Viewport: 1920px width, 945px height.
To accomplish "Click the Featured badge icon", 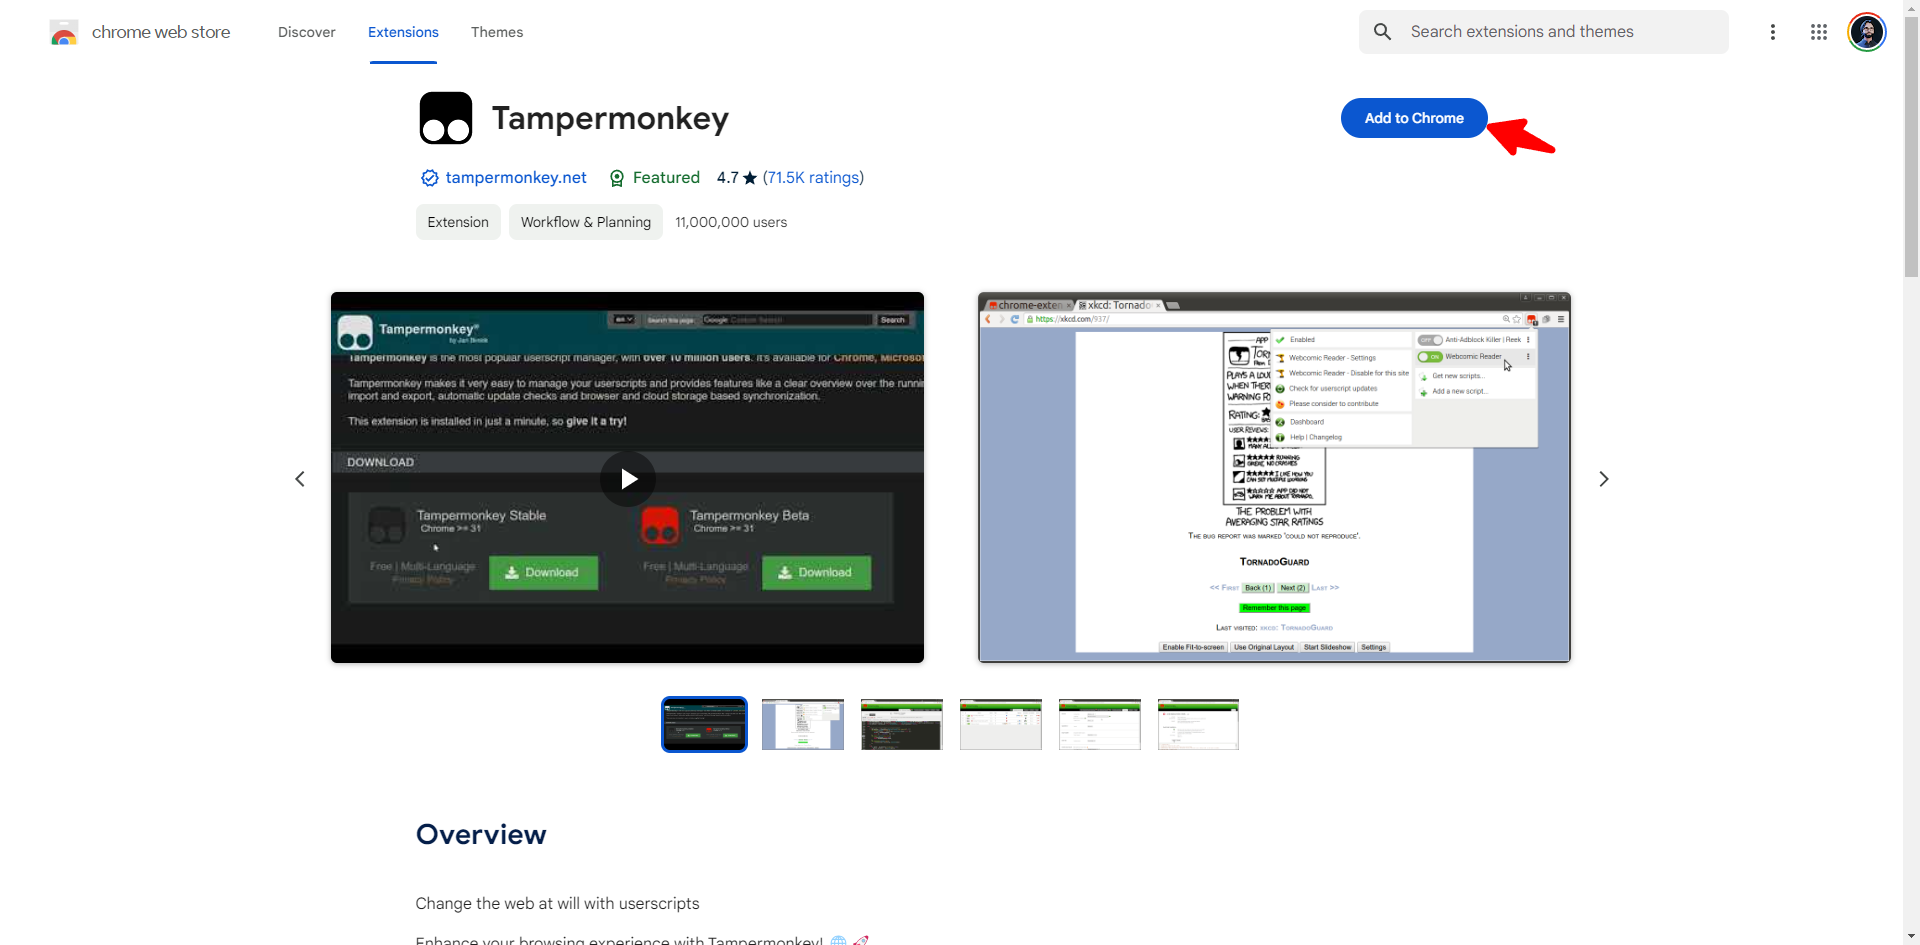I will pos(617,178).
